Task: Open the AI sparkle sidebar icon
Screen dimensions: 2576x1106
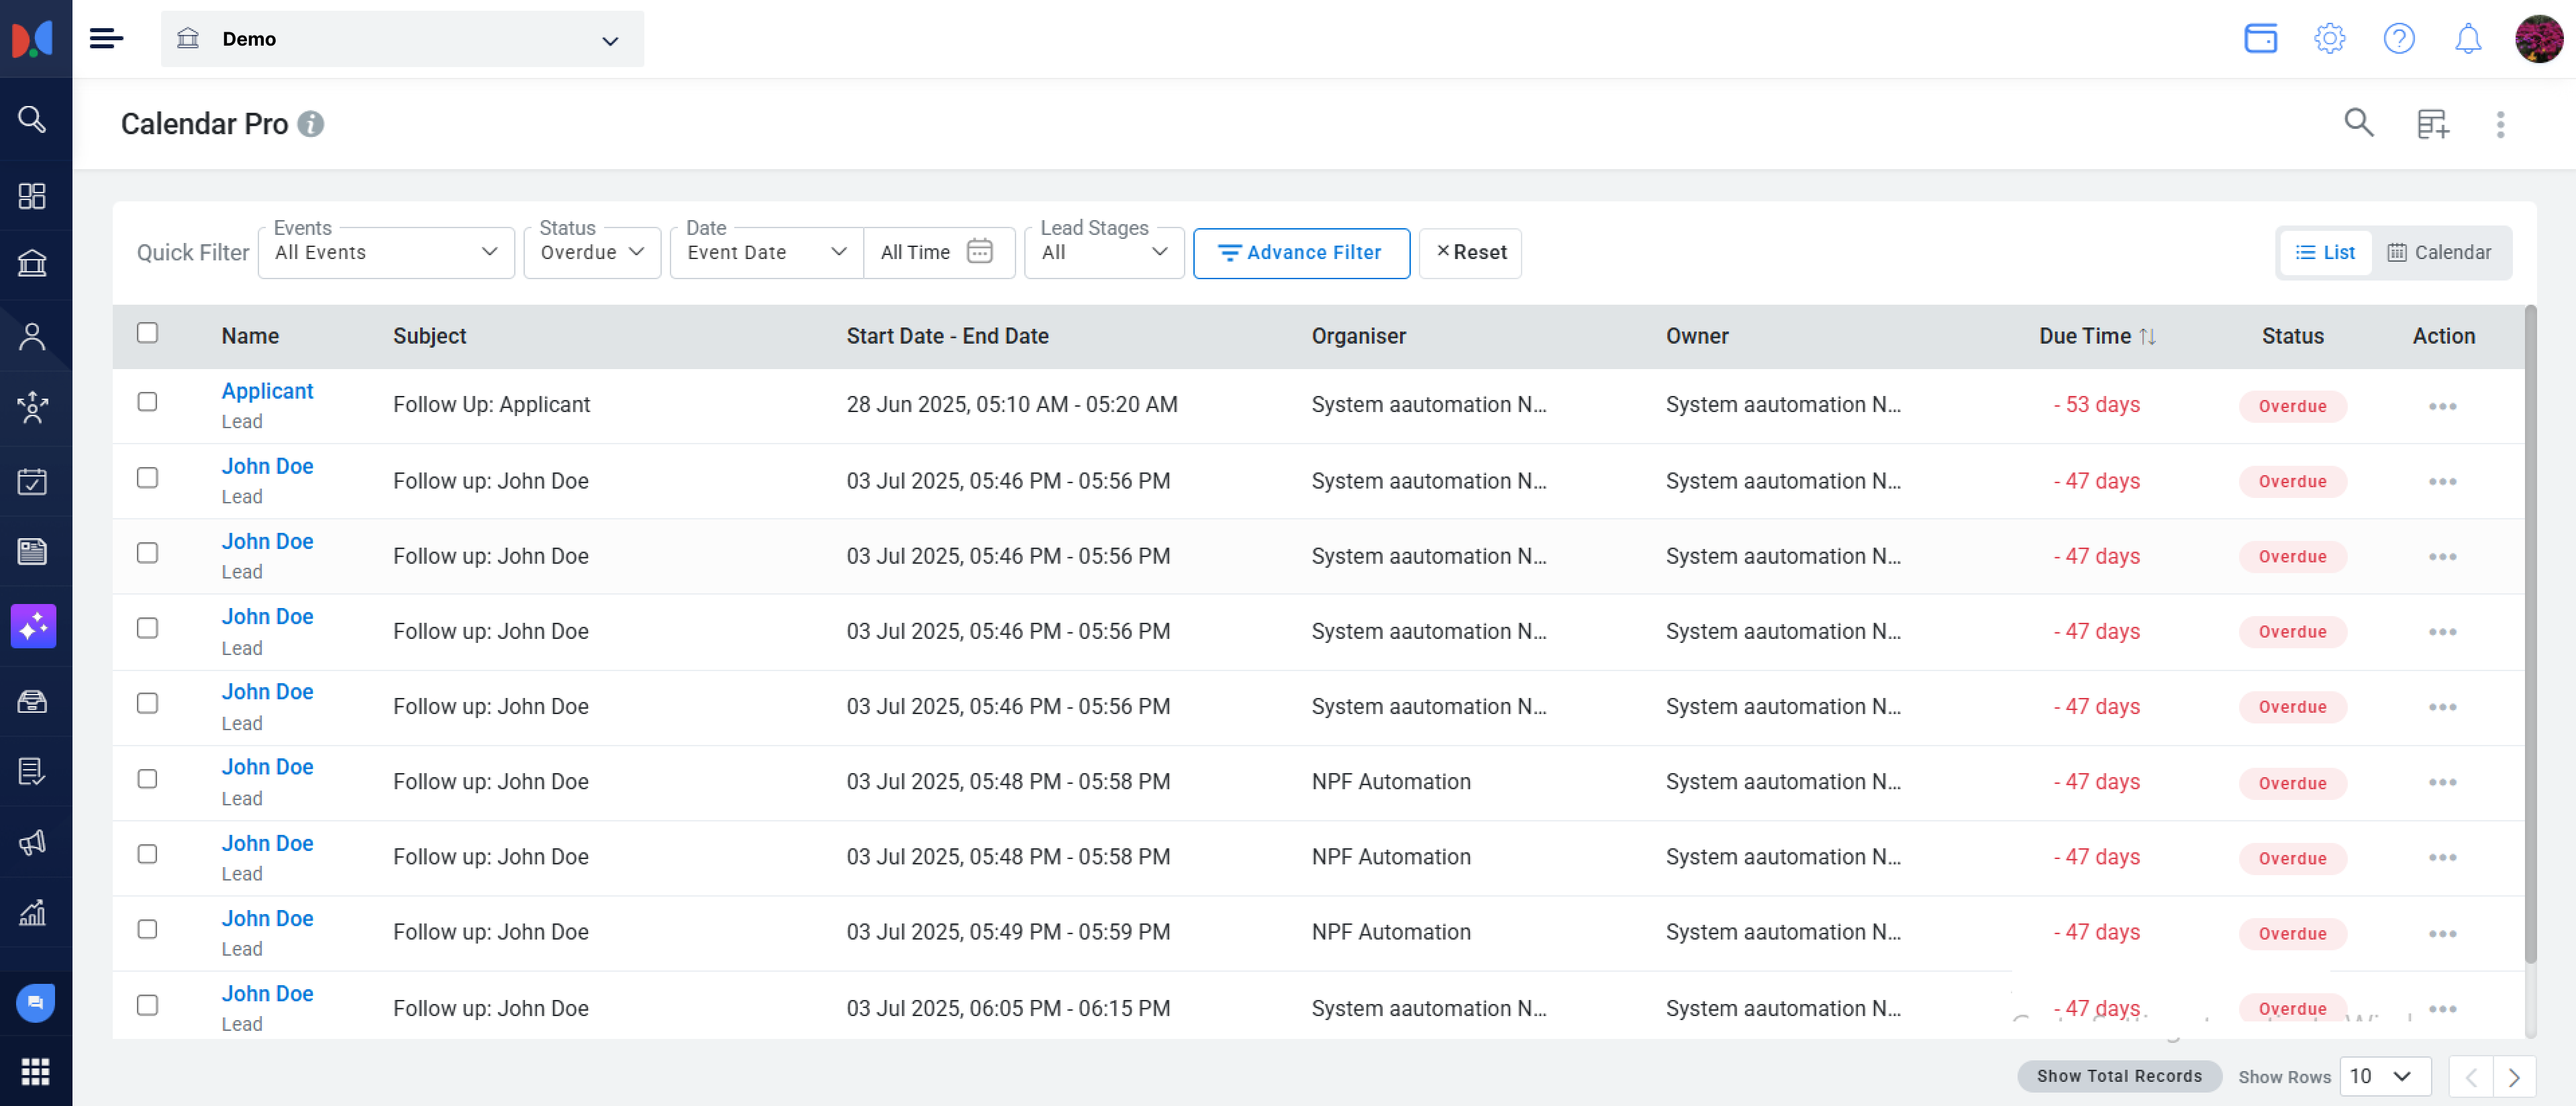Action: pos(33,626)
